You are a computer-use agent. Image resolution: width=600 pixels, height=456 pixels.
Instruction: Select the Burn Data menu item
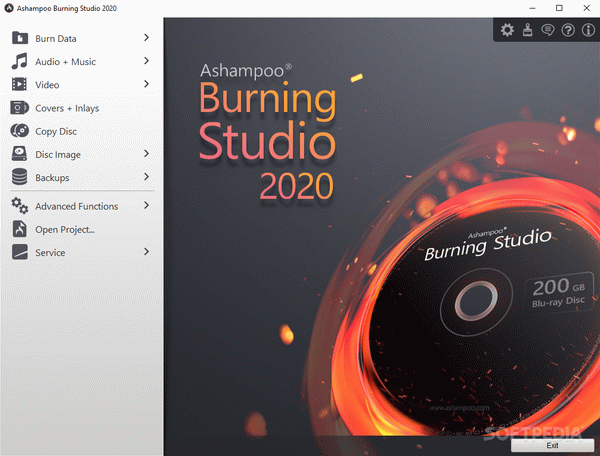pos(80,38)
